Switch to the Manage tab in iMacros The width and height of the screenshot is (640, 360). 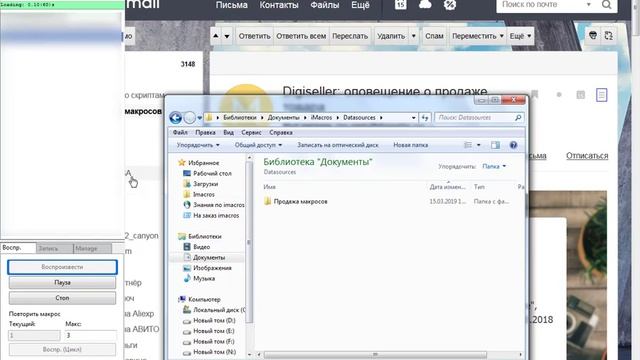92,248
